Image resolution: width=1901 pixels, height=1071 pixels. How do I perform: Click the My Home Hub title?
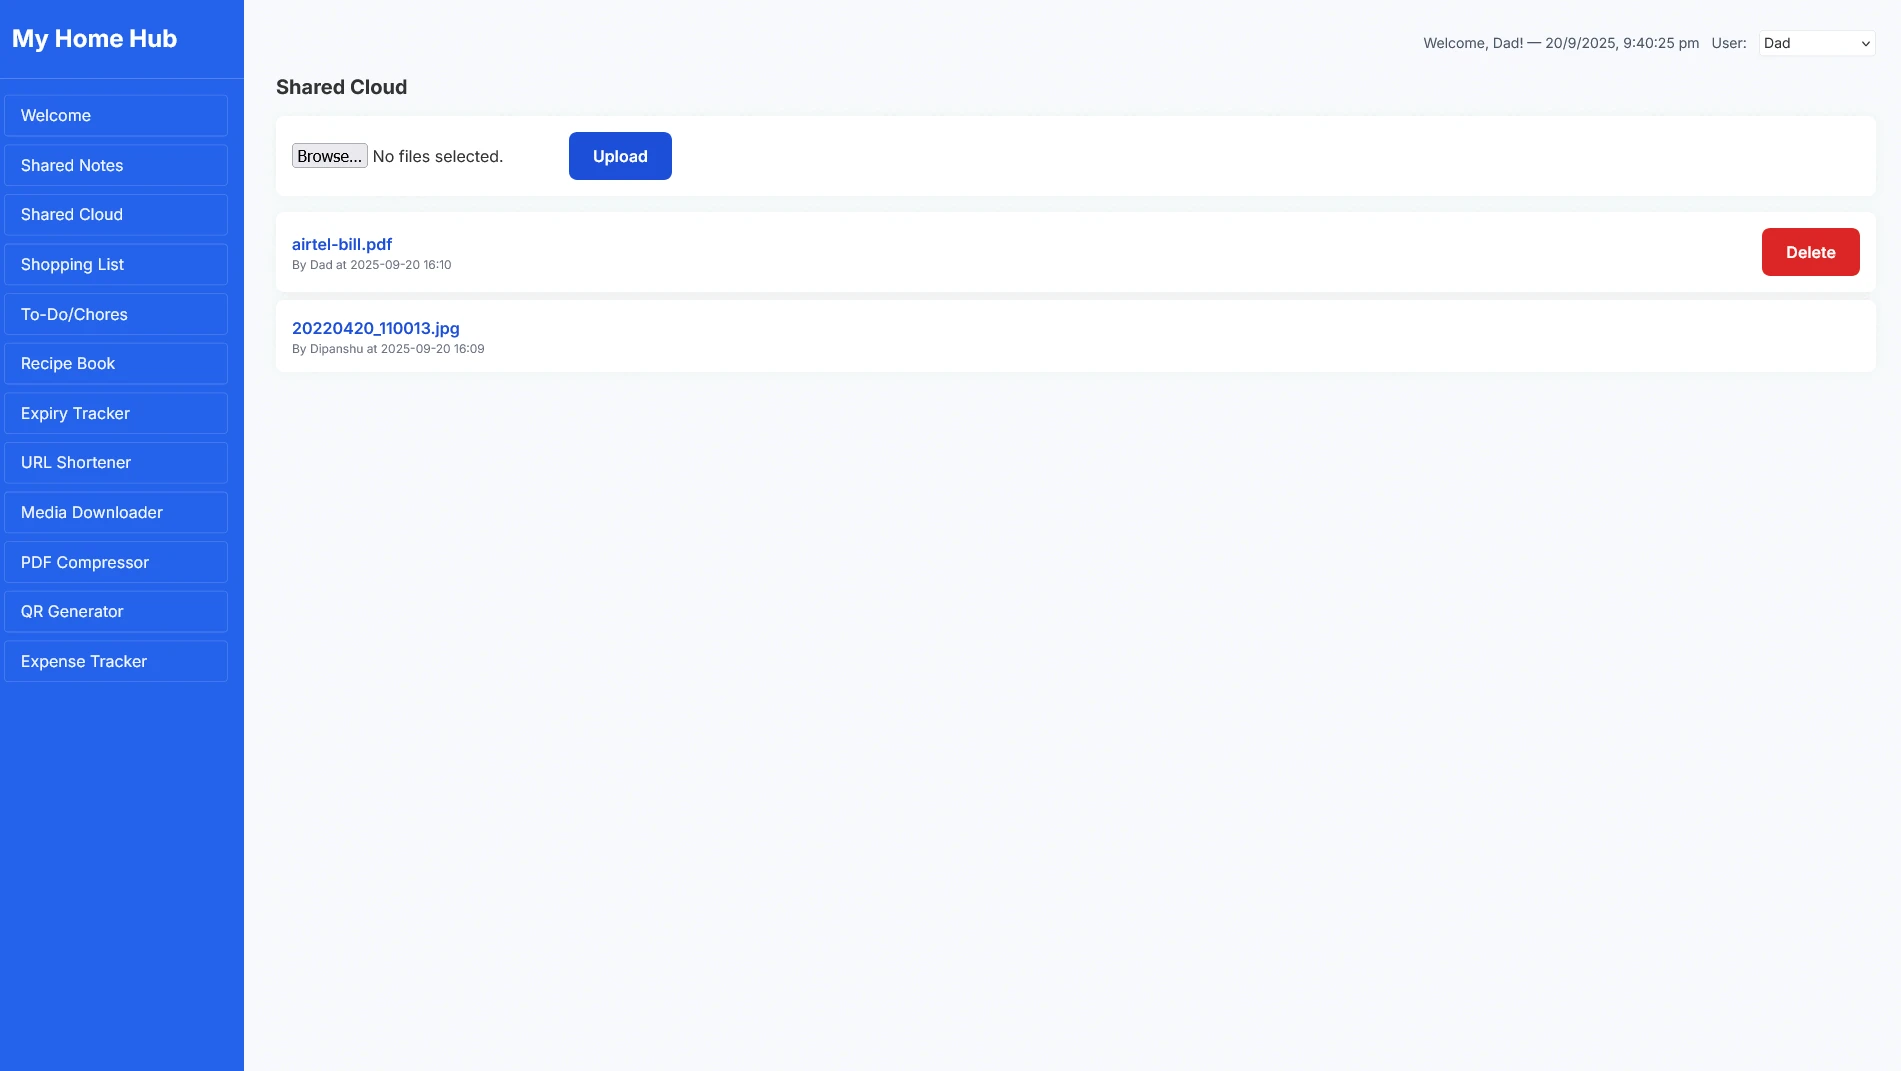click(x=94, y=39)
